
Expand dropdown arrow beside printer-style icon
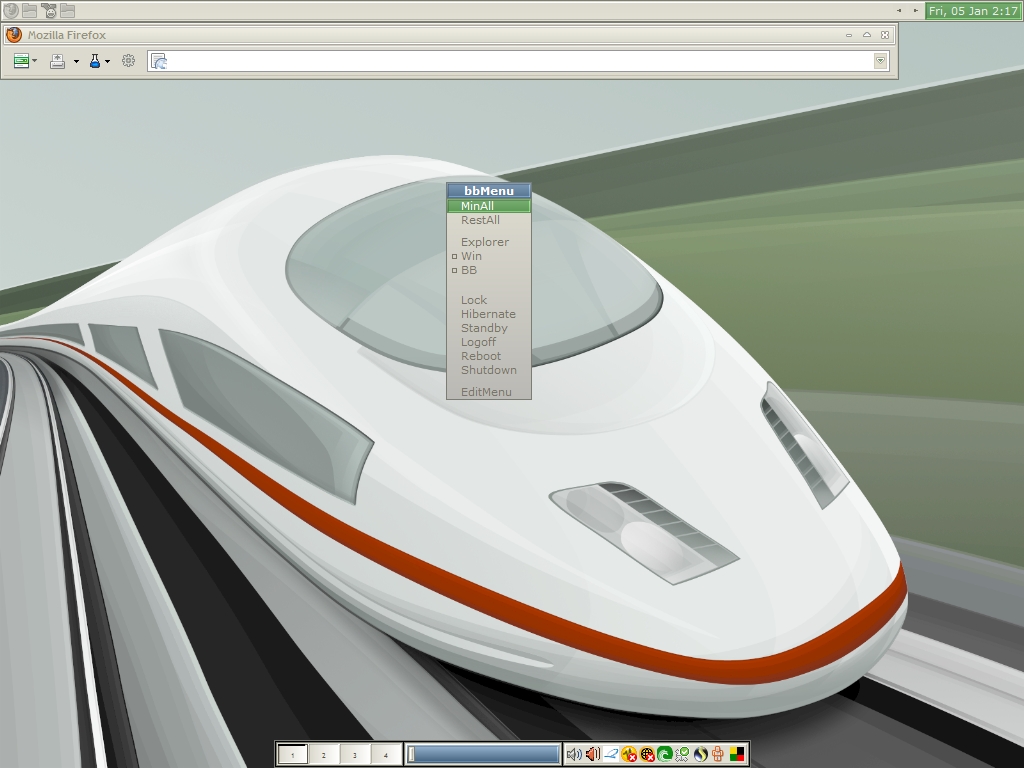pyautogui.click(x=76, y=61)
